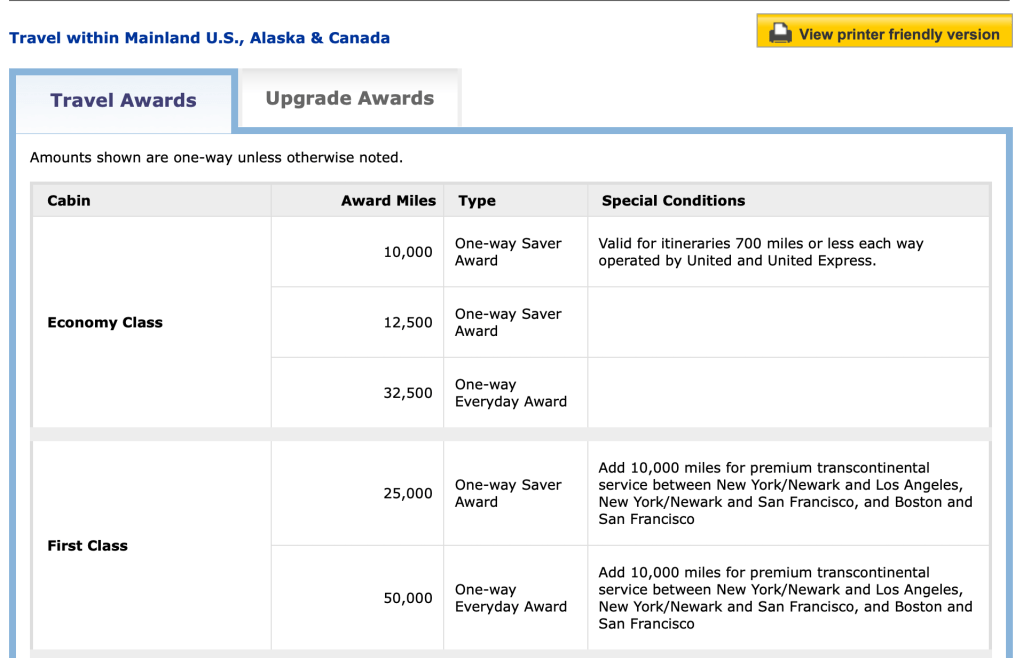1023x658 pixels.
Task: Click the Cabin column header
Action: [69, 200]
